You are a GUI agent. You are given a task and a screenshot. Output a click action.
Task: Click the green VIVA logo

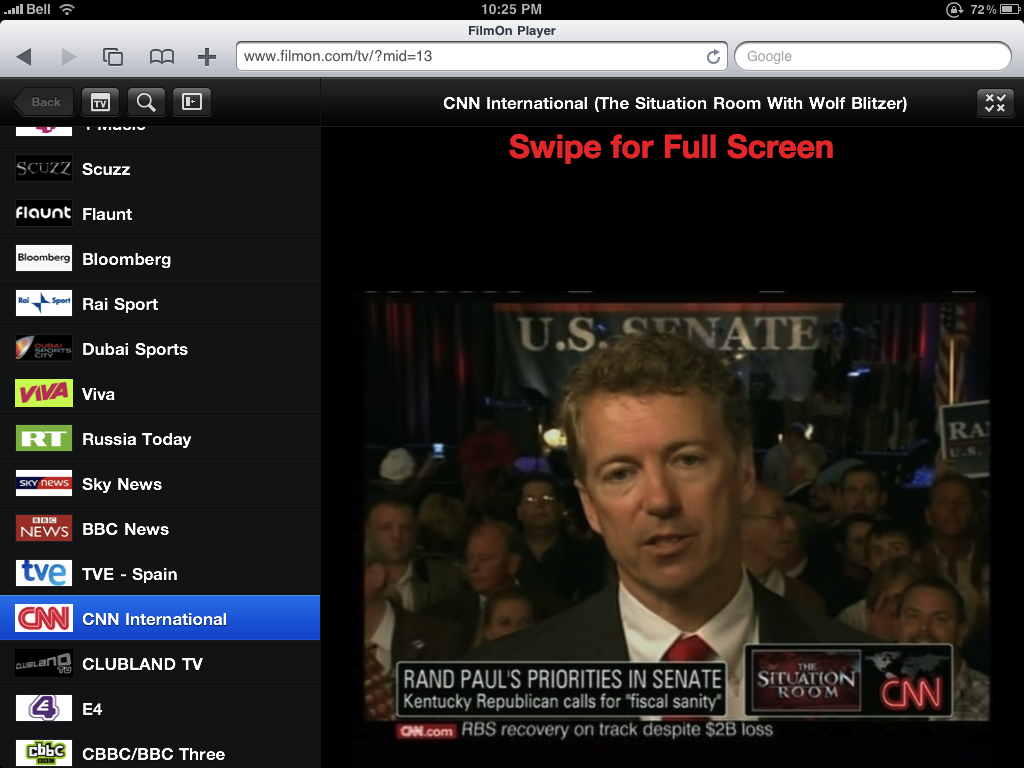(44, 393)
